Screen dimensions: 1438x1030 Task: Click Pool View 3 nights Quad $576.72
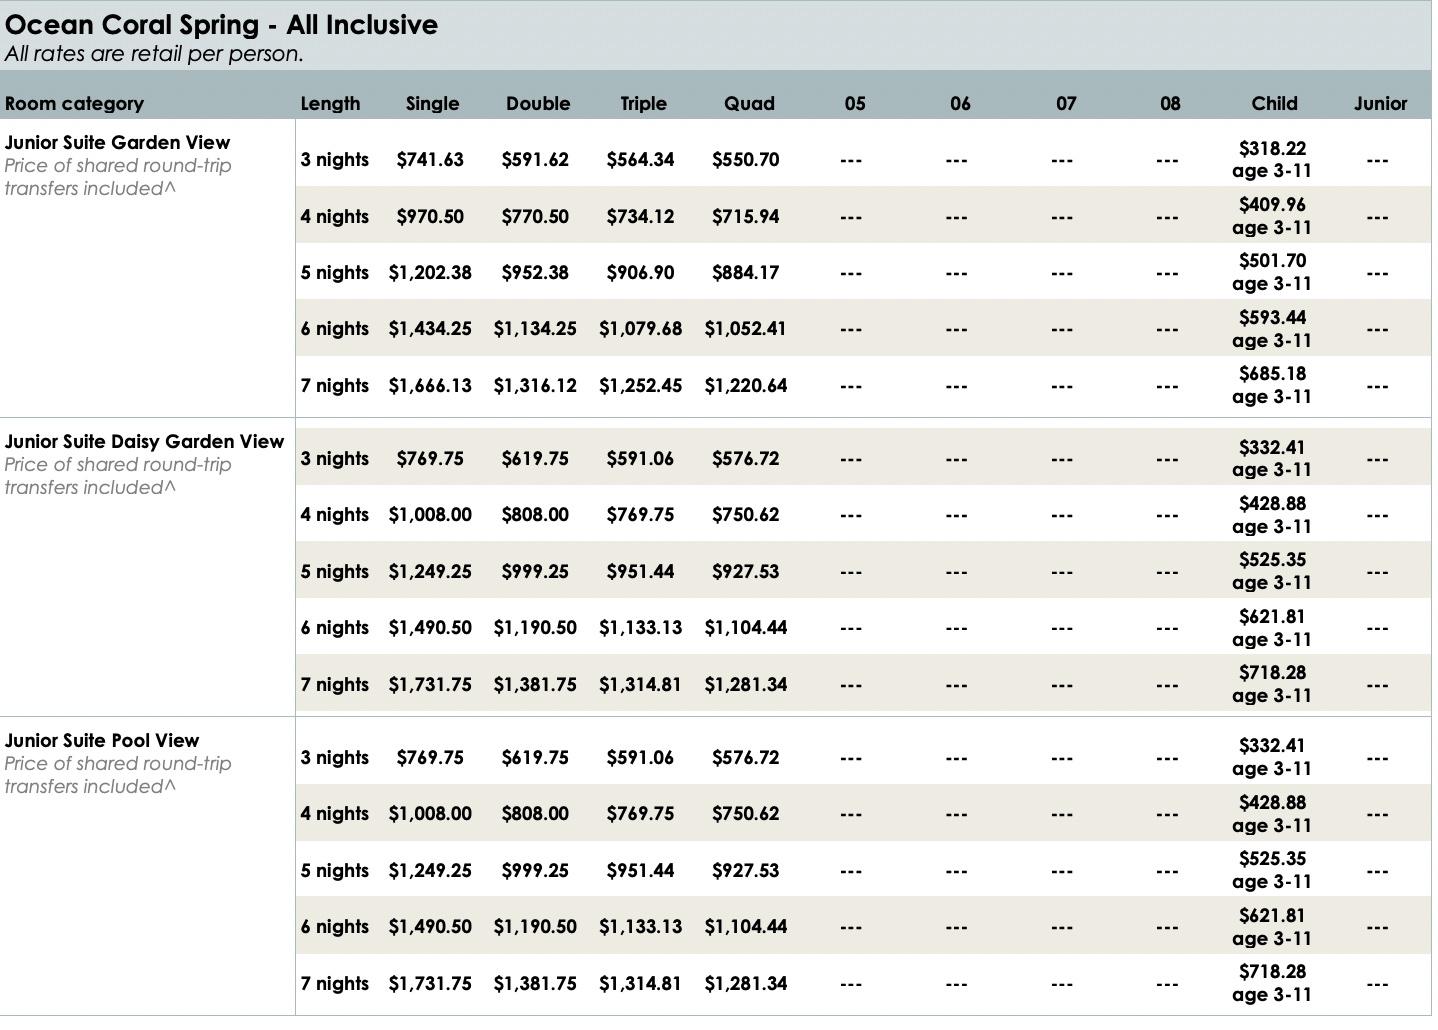745,758
